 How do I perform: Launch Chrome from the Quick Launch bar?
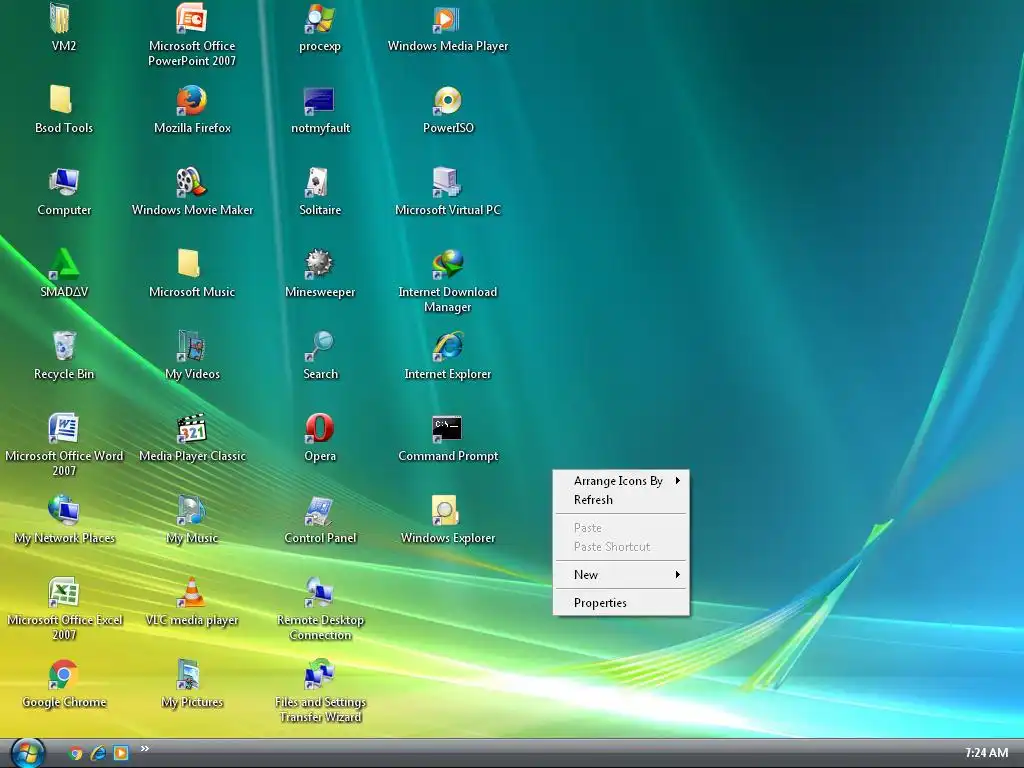pyautogui.click(x=76, y=753)
